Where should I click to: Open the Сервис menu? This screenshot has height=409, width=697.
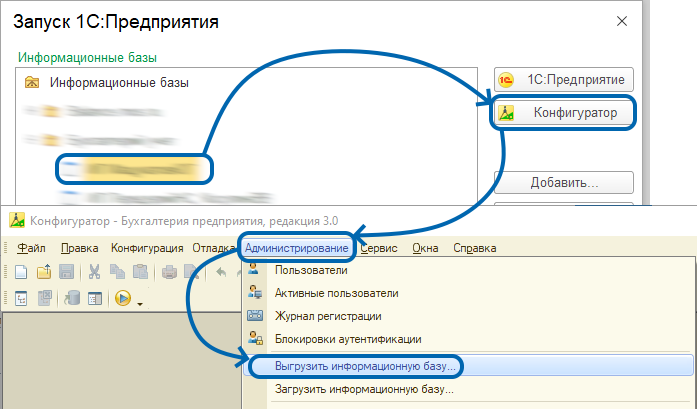pyautogui.click(x=379, y=248)
